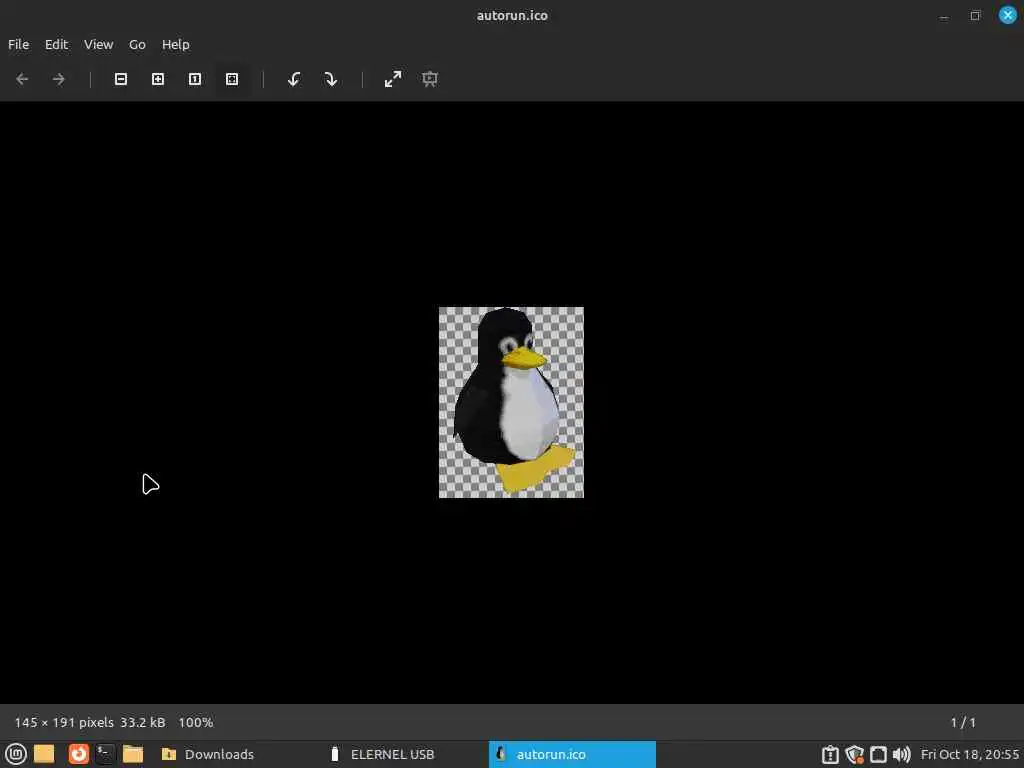This screenshot has width=1024, height=768.
Task: Zoom out using the minus icon
Action: (x=121, y=79)
